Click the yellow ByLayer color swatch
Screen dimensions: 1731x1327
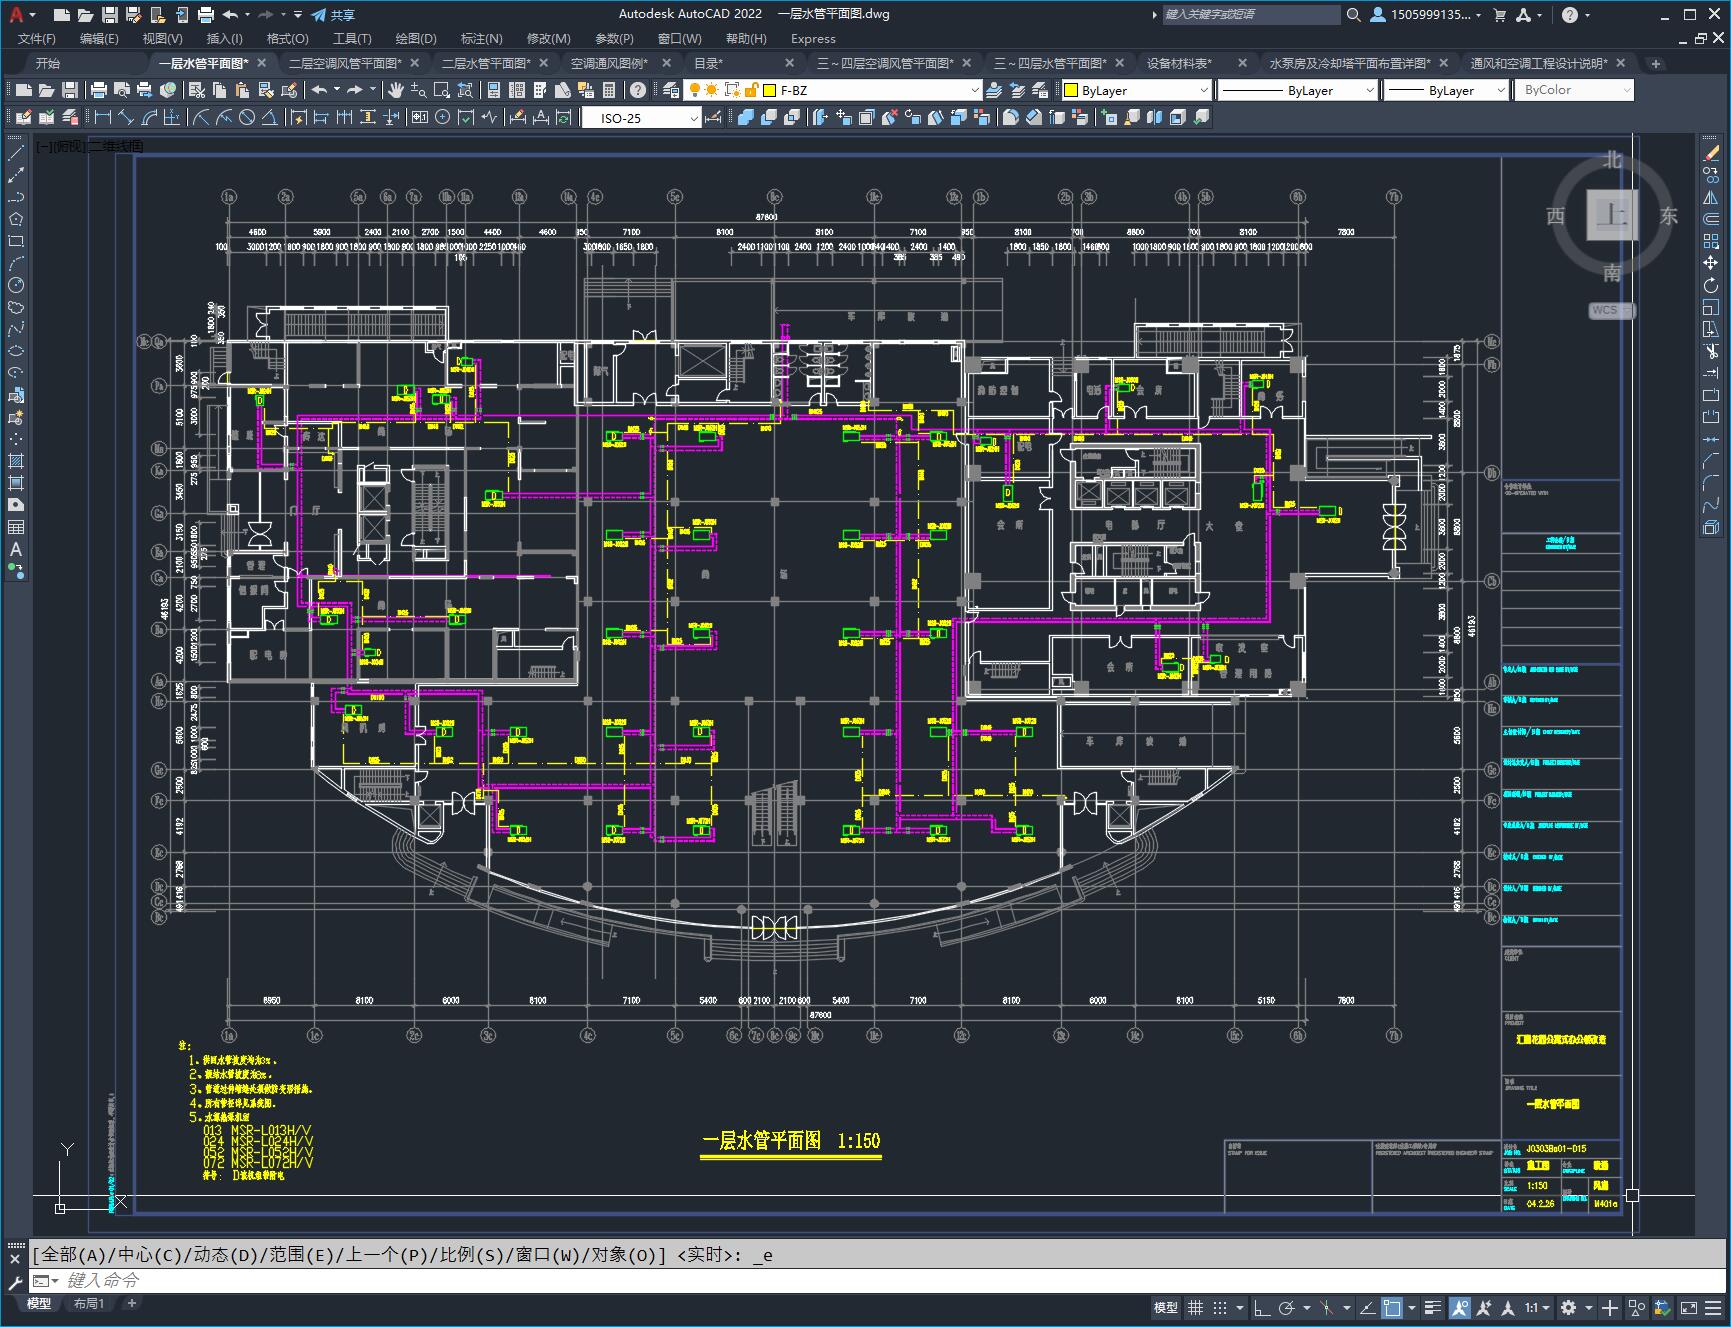click(1071, 90)
